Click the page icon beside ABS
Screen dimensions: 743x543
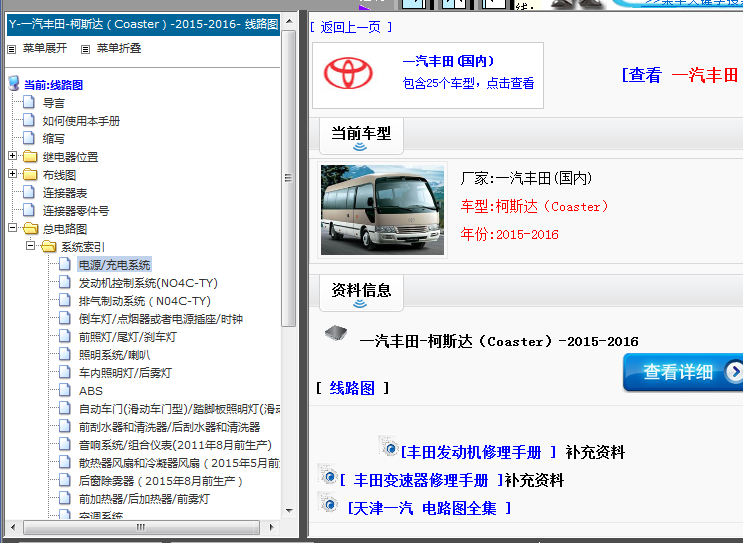click(x=65, y=390)
